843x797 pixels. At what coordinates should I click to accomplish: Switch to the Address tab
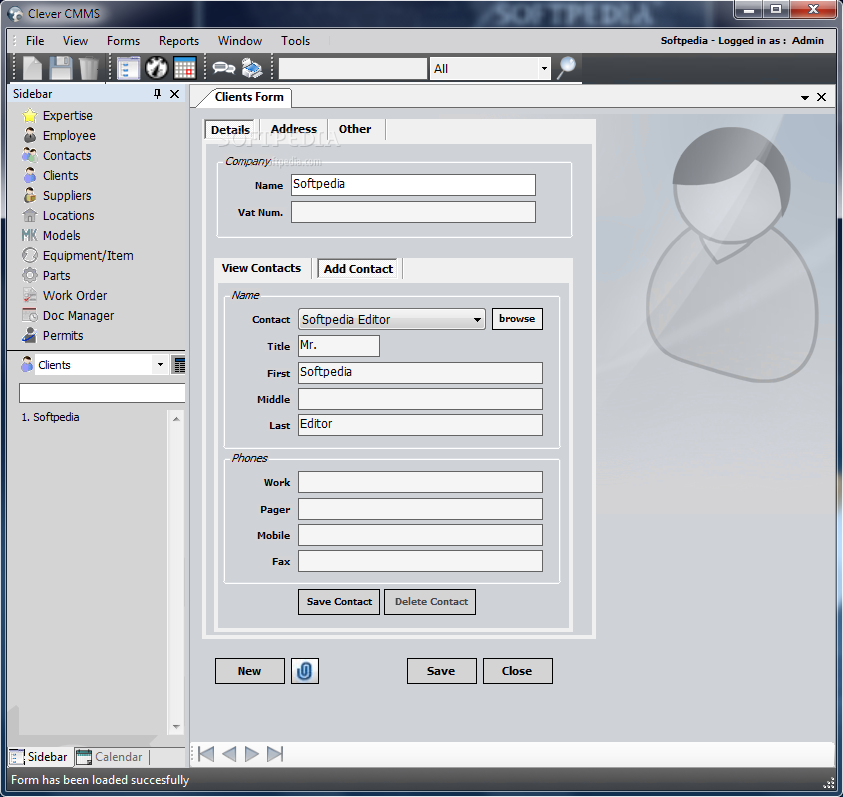[x=294, y=129]
